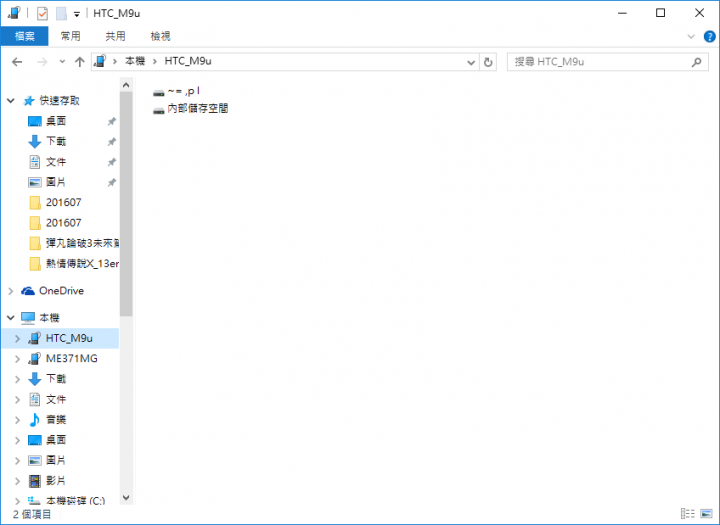The image size is (720, 525).
Task: Open 下載 under quick access
Action: pyautogui.click(x=56, y=141)
